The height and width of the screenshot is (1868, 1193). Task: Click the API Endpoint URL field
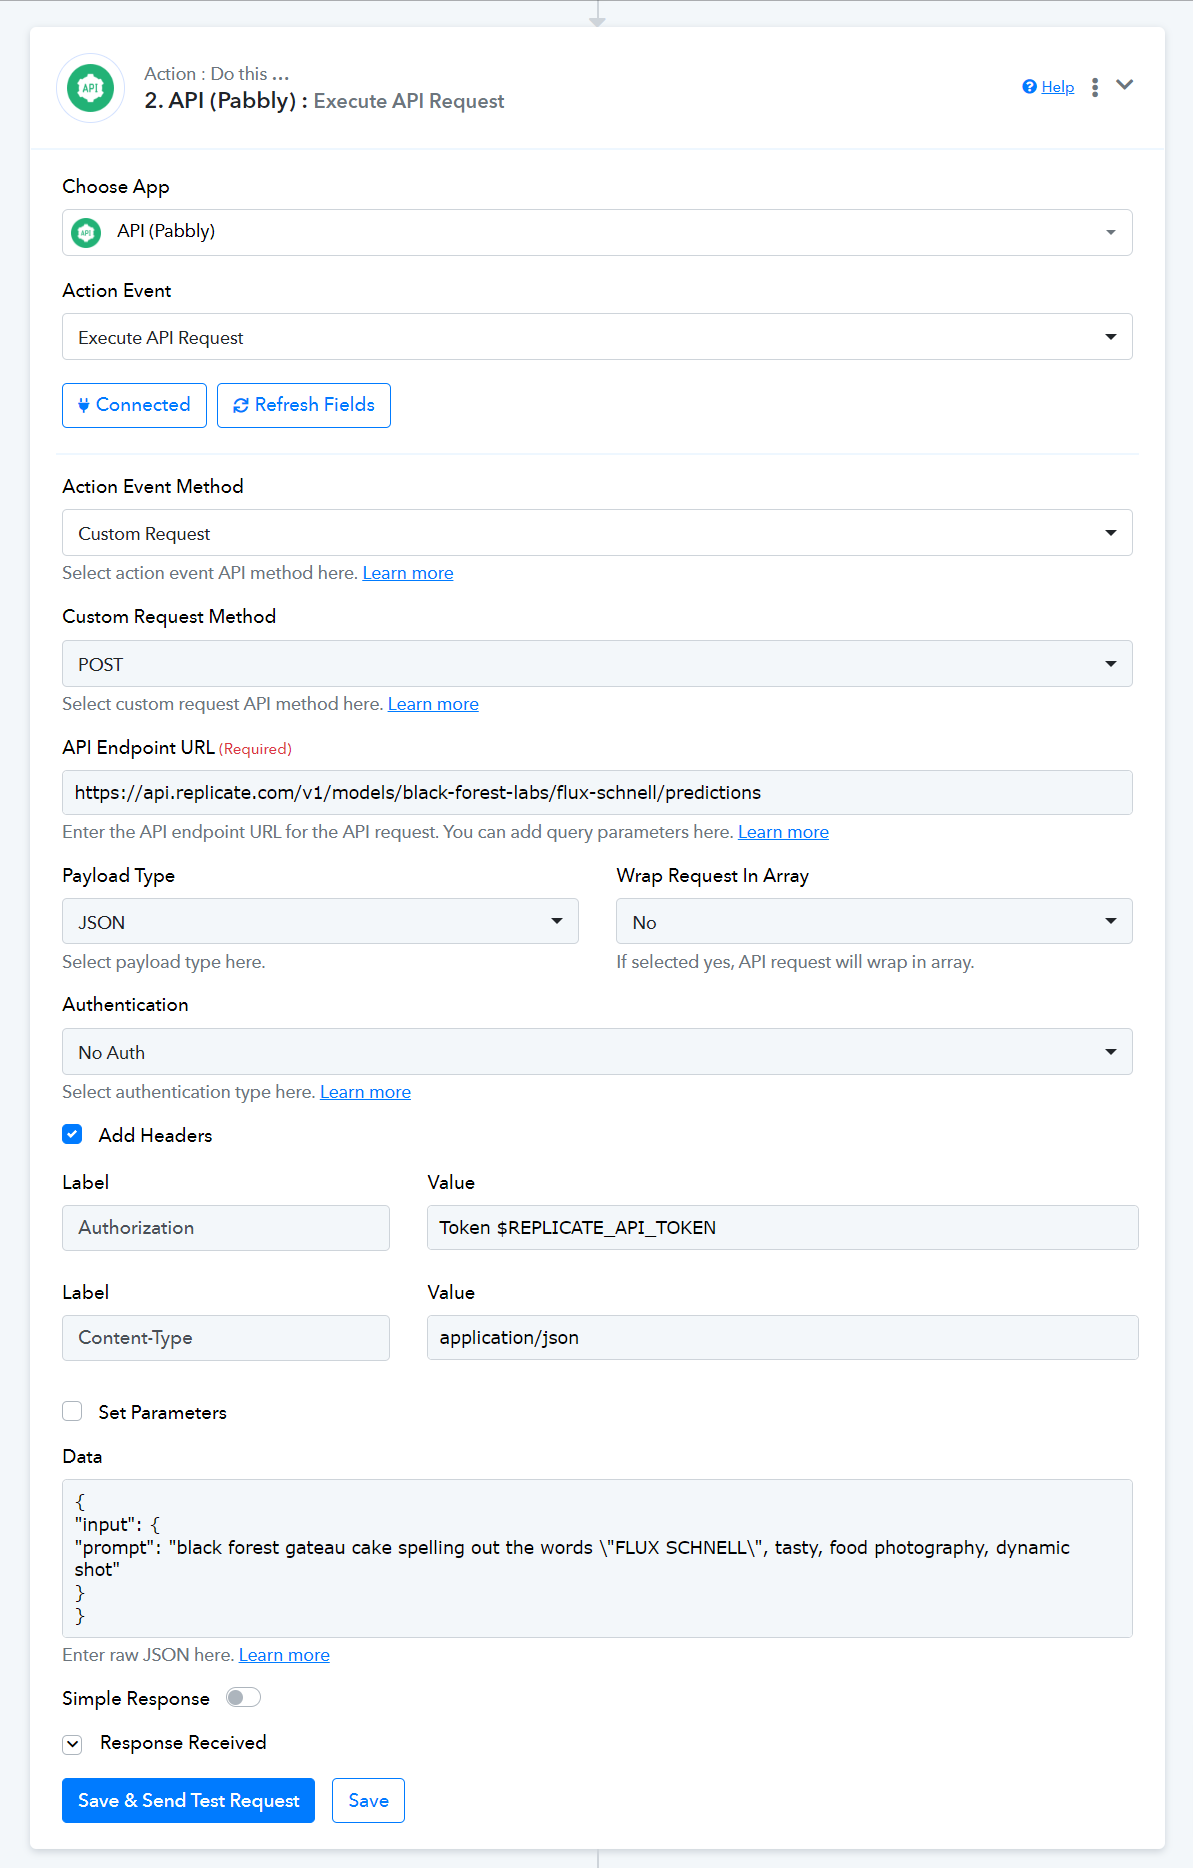click(x=597, y=792)
